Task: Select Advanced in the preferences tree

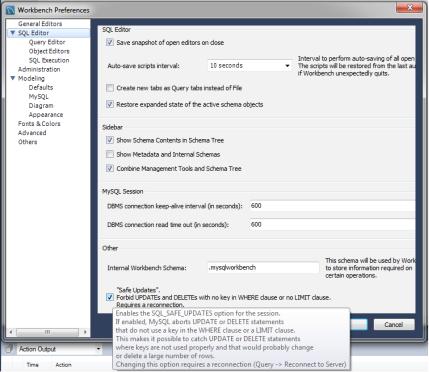Action: click(x=32, y=133)
